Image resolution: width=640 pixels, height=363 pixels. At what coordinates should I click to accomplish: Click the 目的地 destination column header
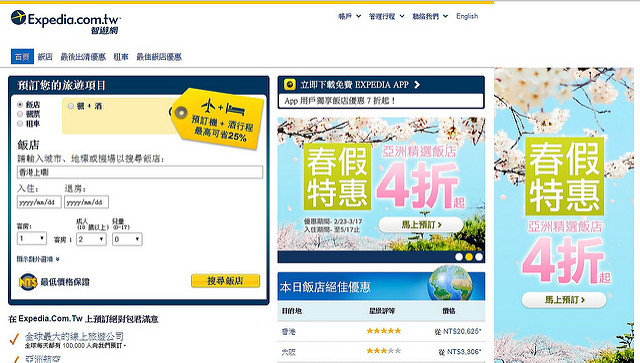(x=291, y=311)
